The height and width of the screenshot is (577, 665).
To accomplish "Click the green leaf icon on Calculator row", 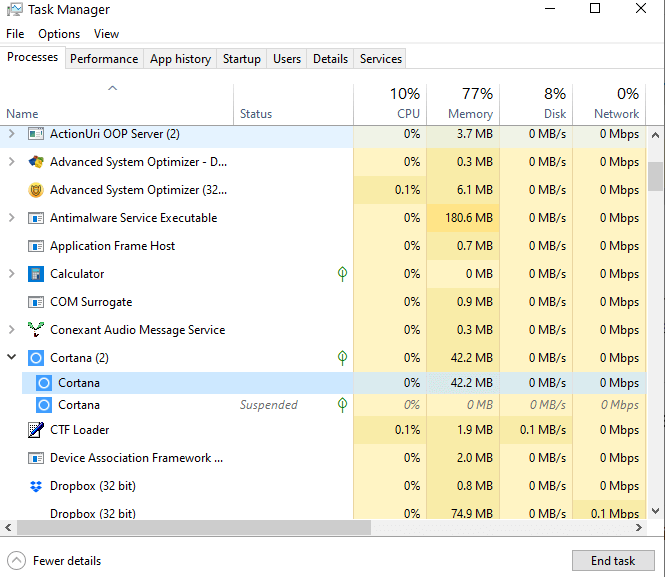I will [x=342, y=274].
